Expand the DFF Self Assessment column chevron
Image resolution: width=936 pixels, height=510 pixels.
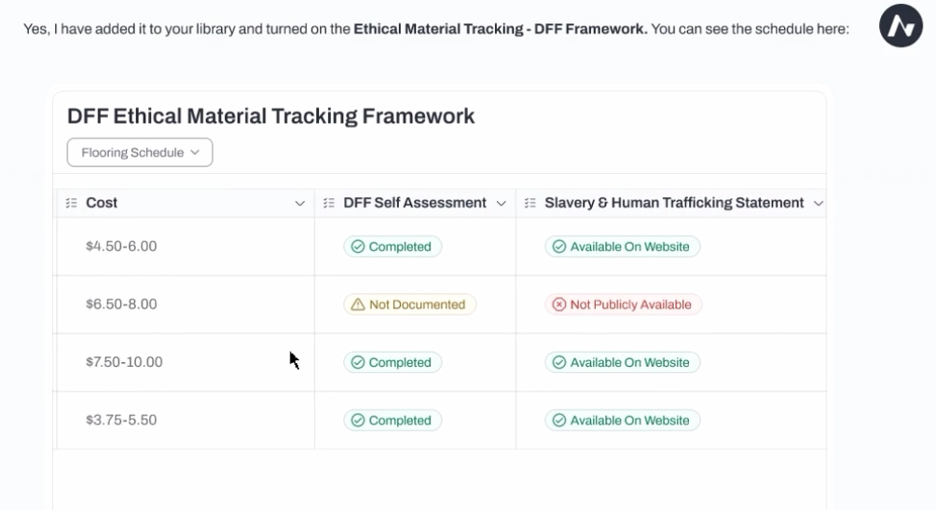point(501,204)
